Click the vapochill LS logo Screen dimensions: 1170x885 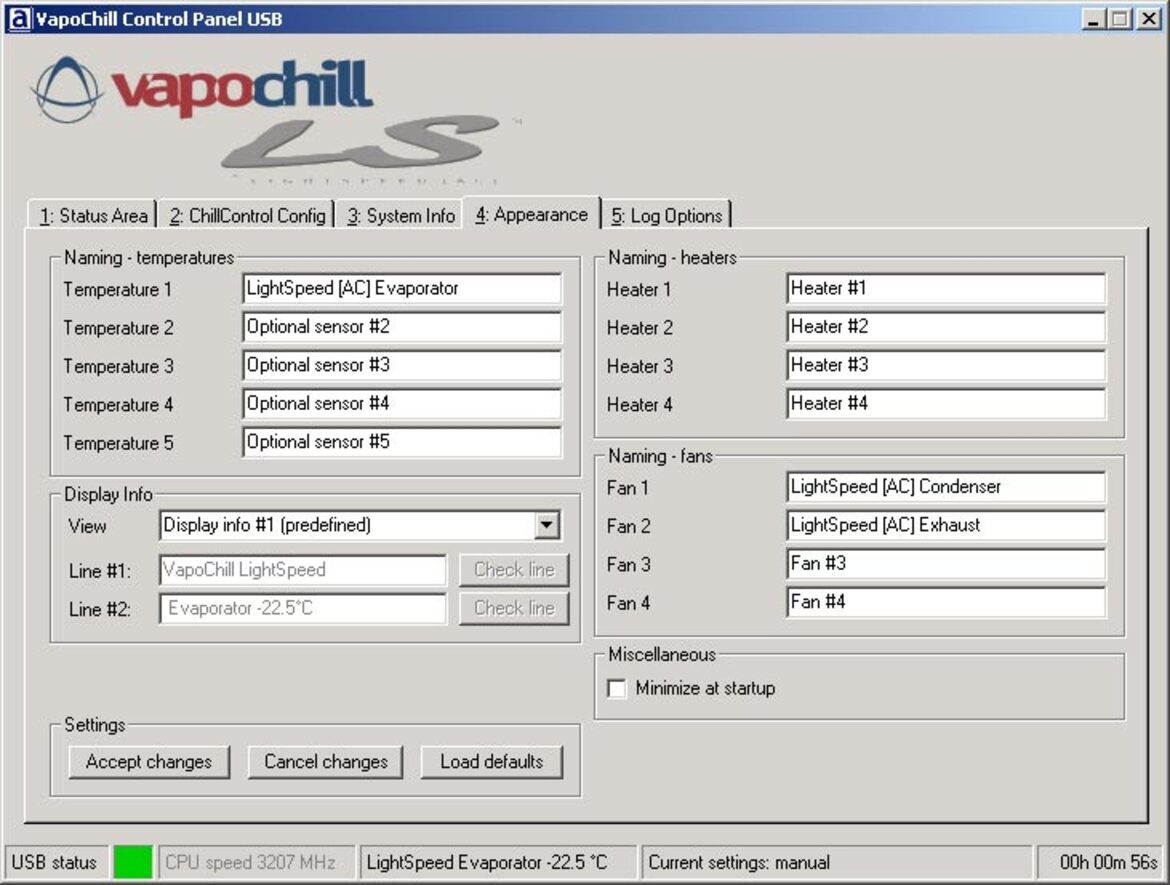point(276,119)
